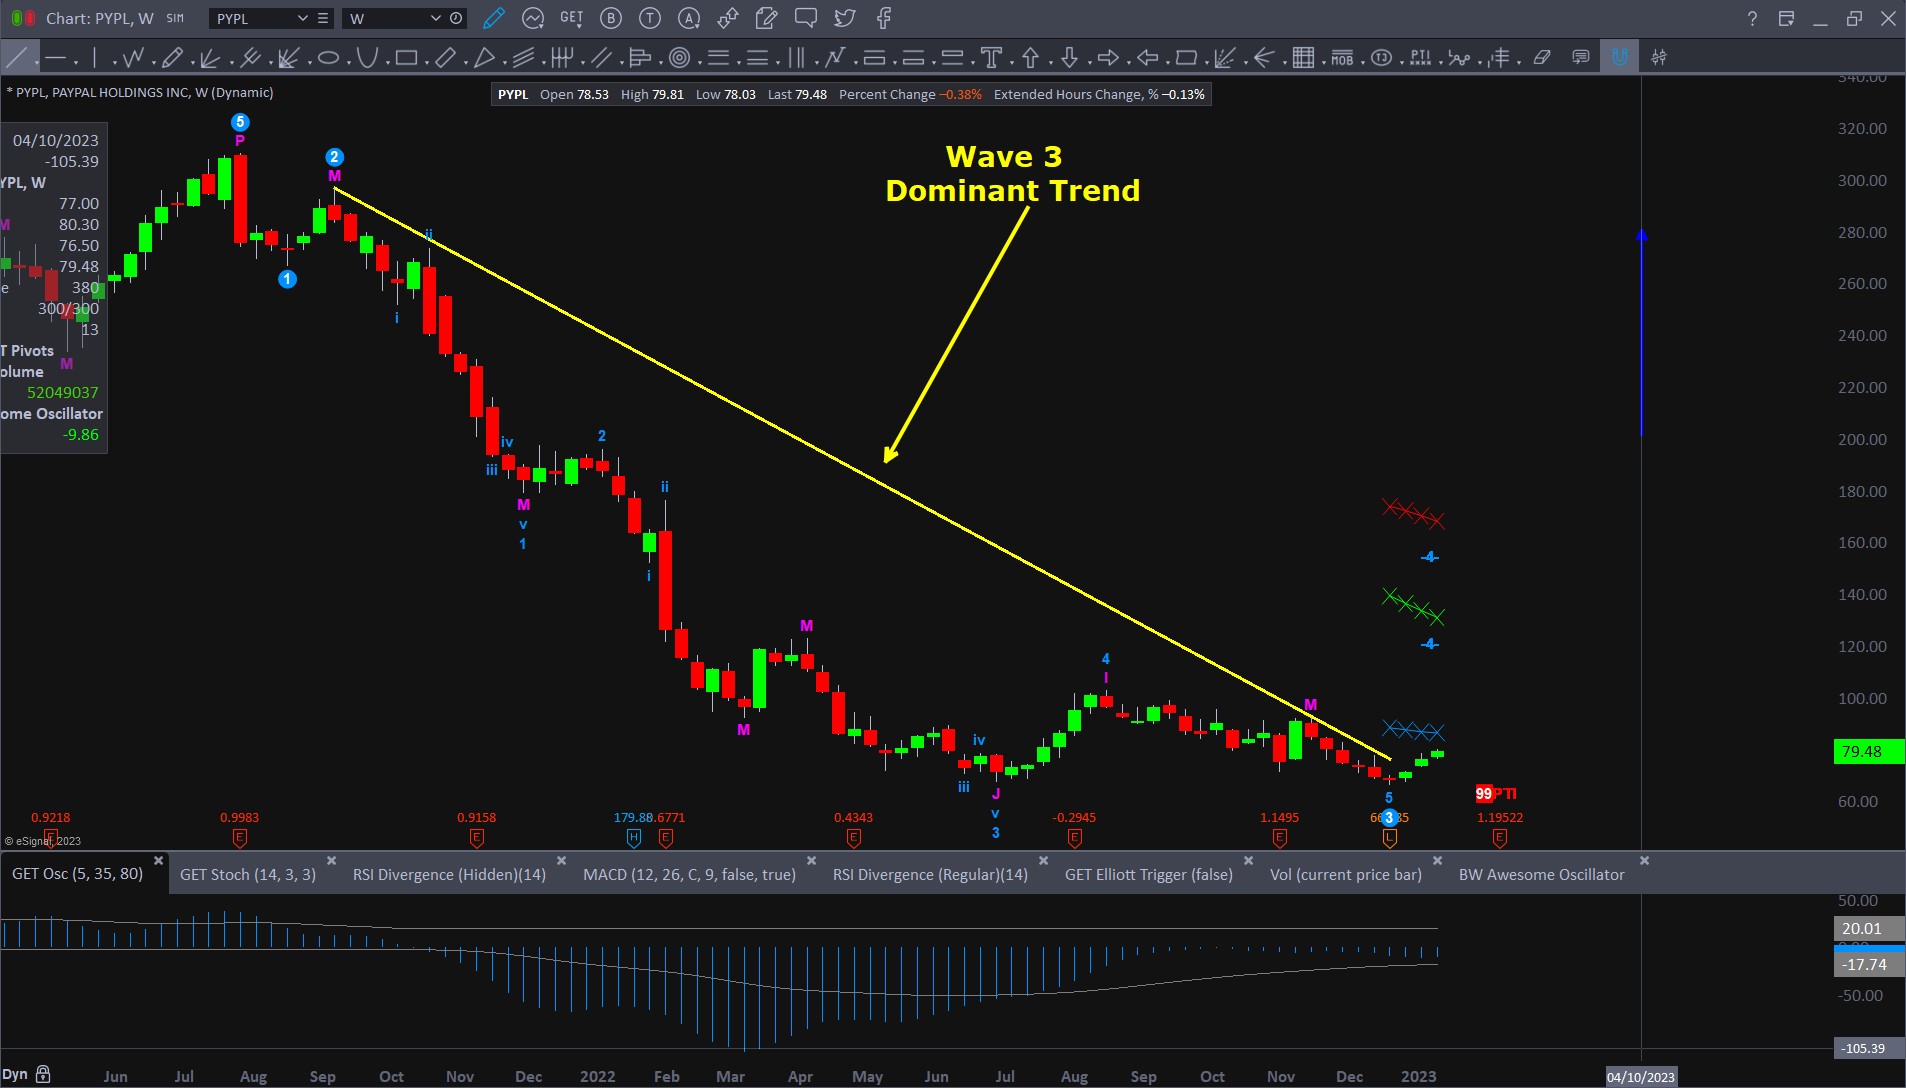Toggle the magnet snap mode
1906x1088 pixels.
1619,58
